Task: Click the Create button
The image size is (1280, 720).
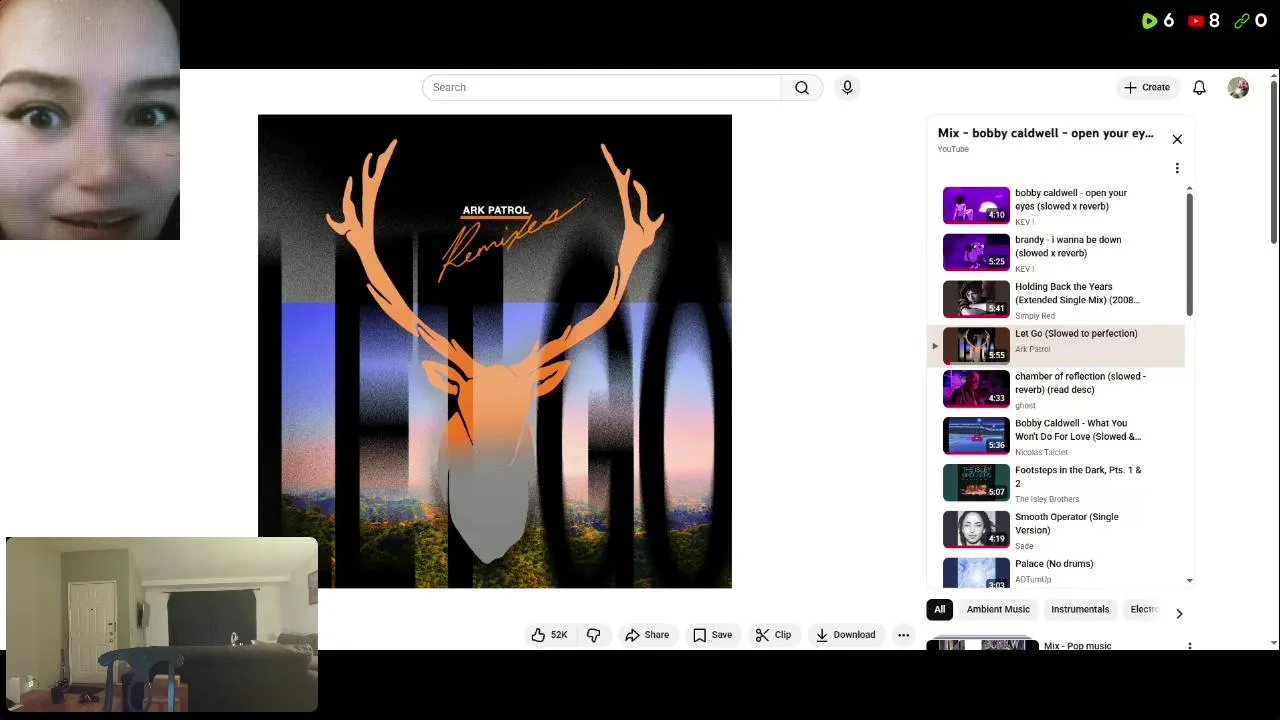Action: [1147, 88]
